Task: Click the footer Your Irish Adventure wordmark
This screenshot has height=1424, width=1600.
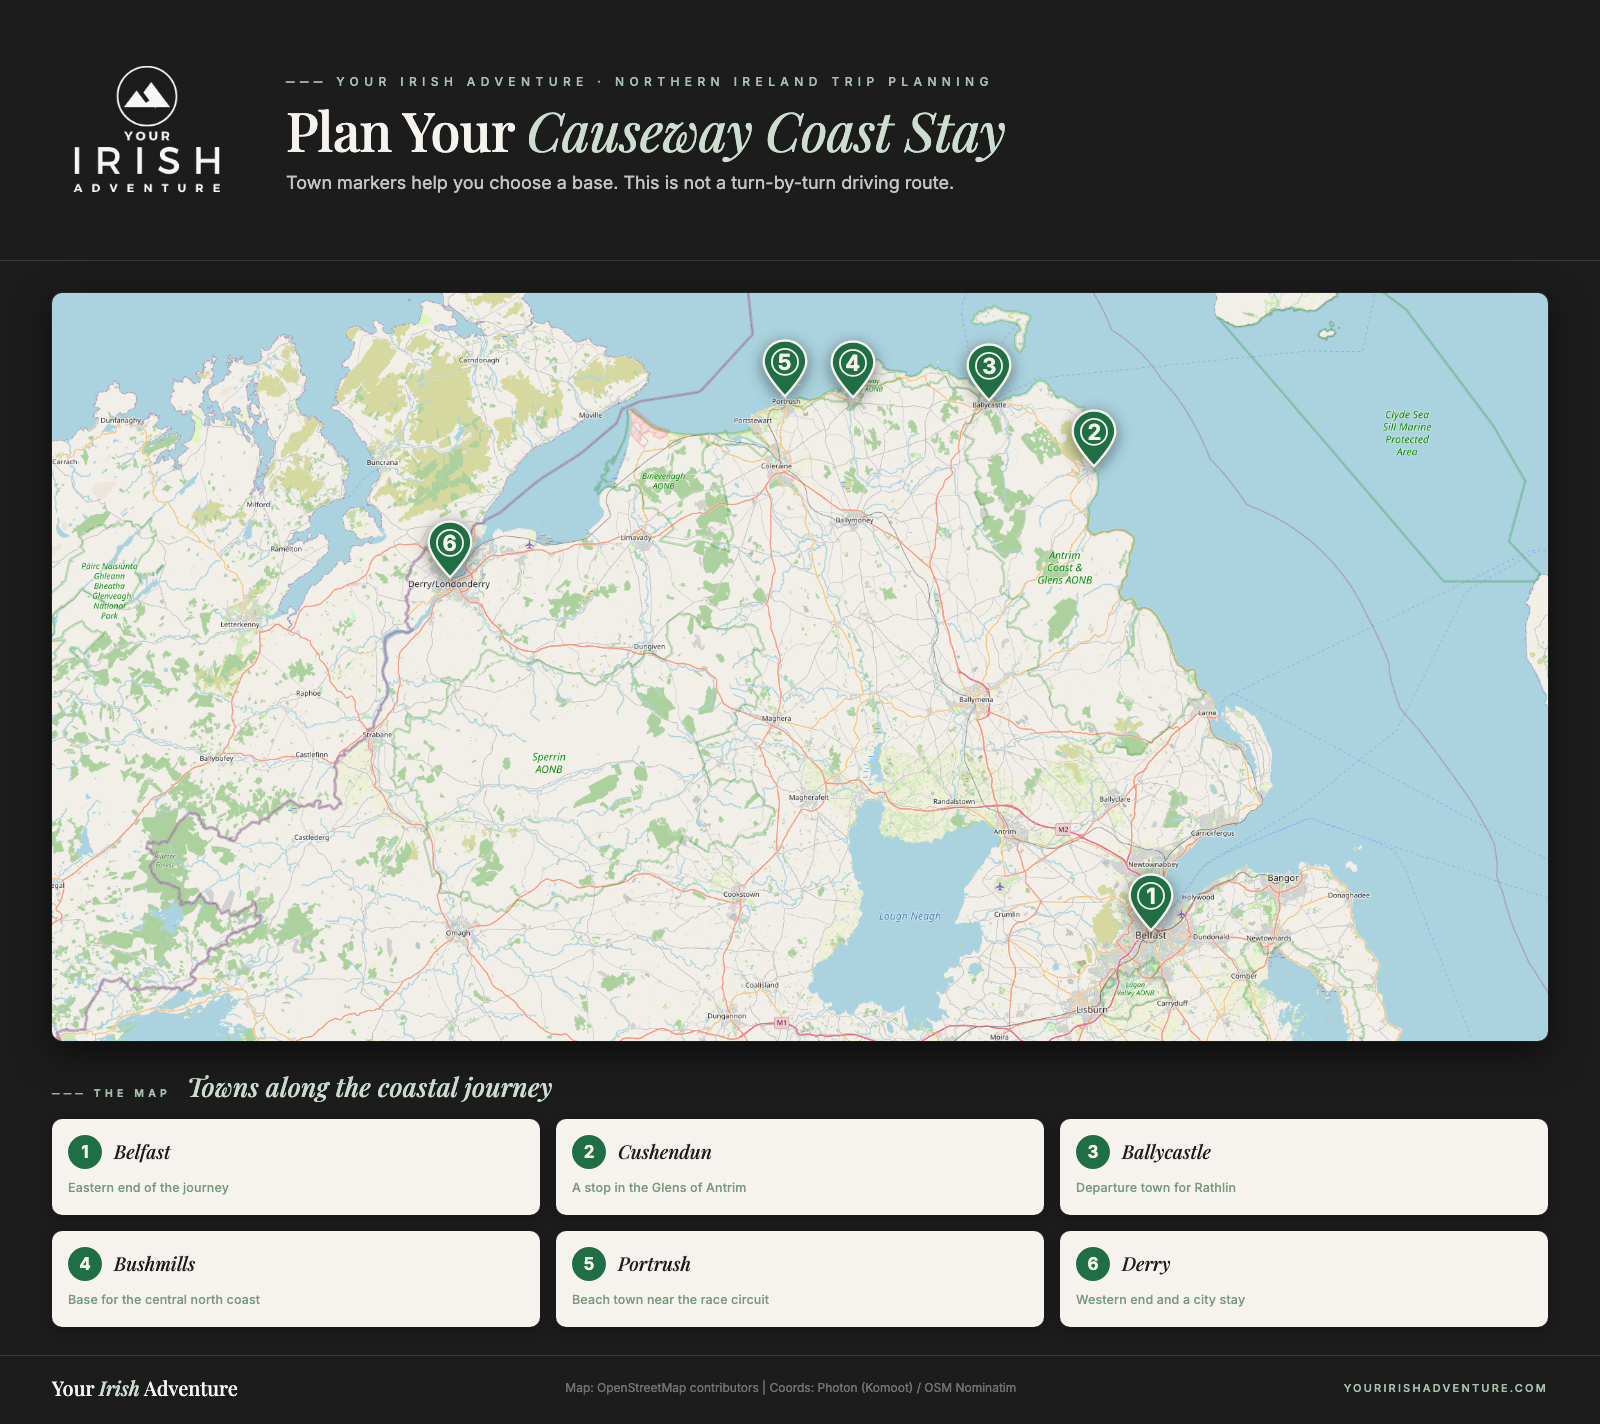Action: 145,1388
